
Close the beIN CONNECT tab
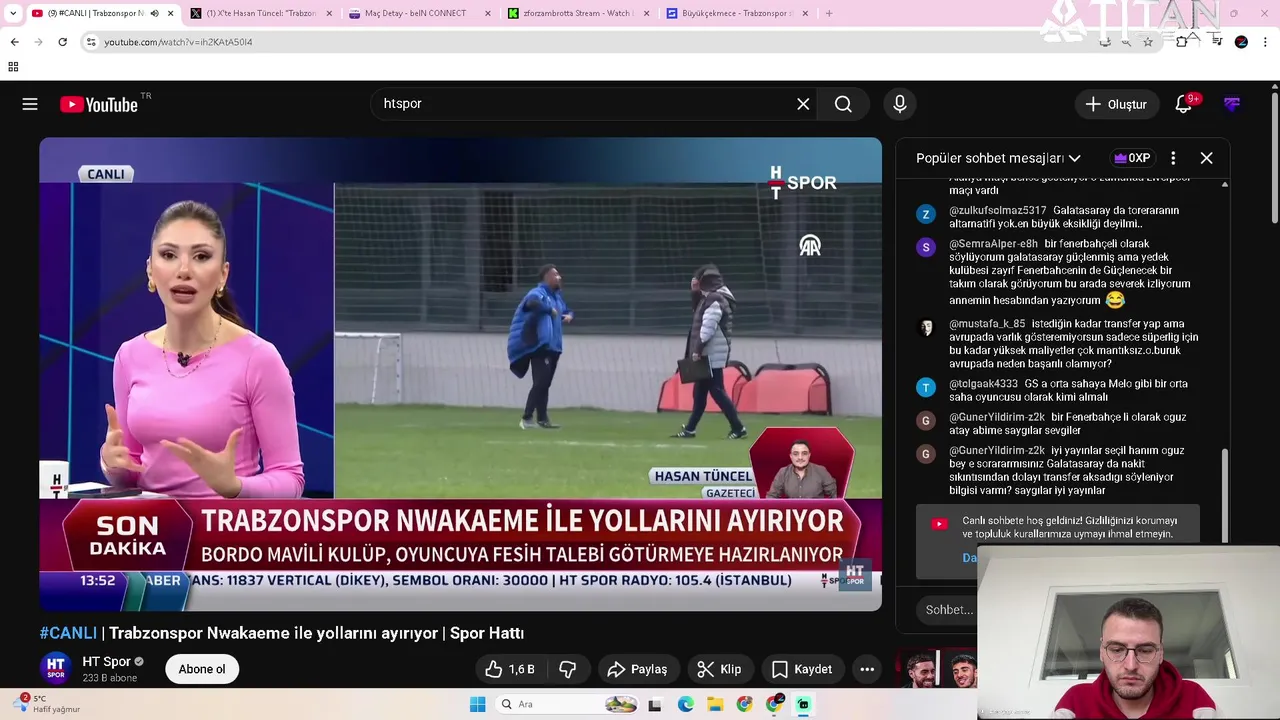coord(487,13)
